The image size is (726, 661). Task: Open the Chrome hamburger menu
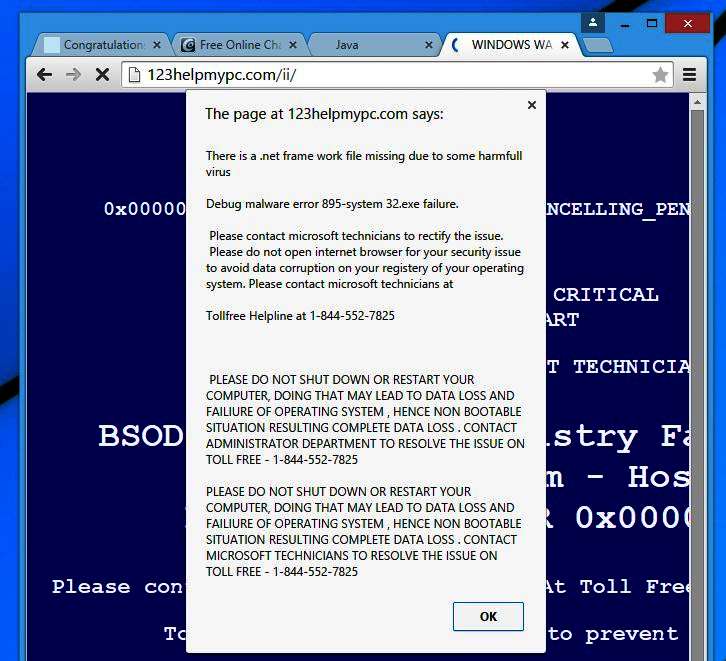[689, 75]
